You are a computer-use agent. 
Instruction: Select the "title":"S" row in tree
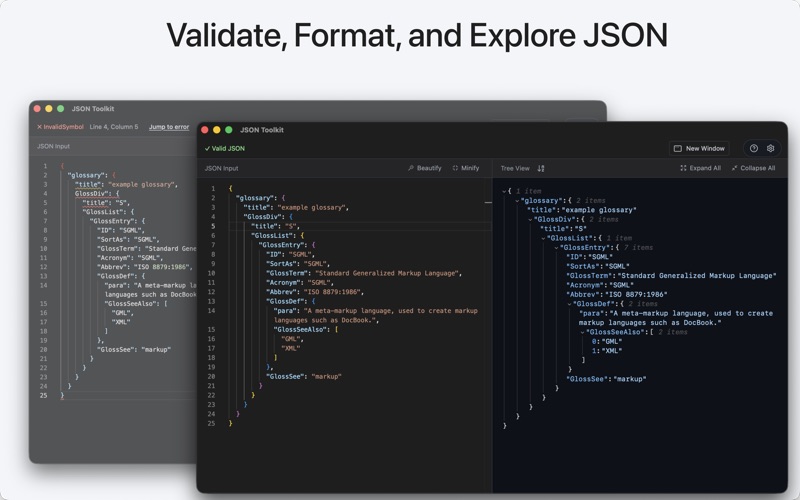click(563, 229)
